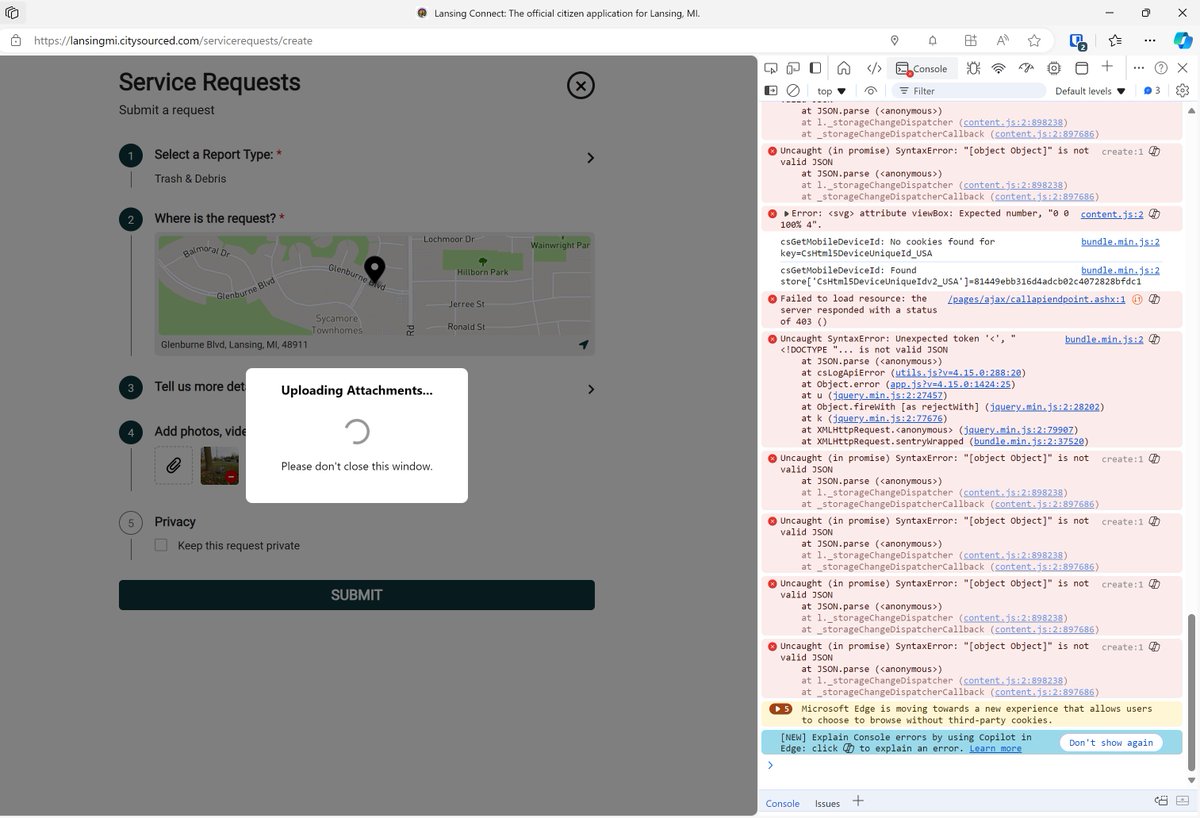The width and height of the screenshot is (1200, 818).
Task: Toggle the DevTools activity bar dock icon
Action: click(x=816, y=68)
